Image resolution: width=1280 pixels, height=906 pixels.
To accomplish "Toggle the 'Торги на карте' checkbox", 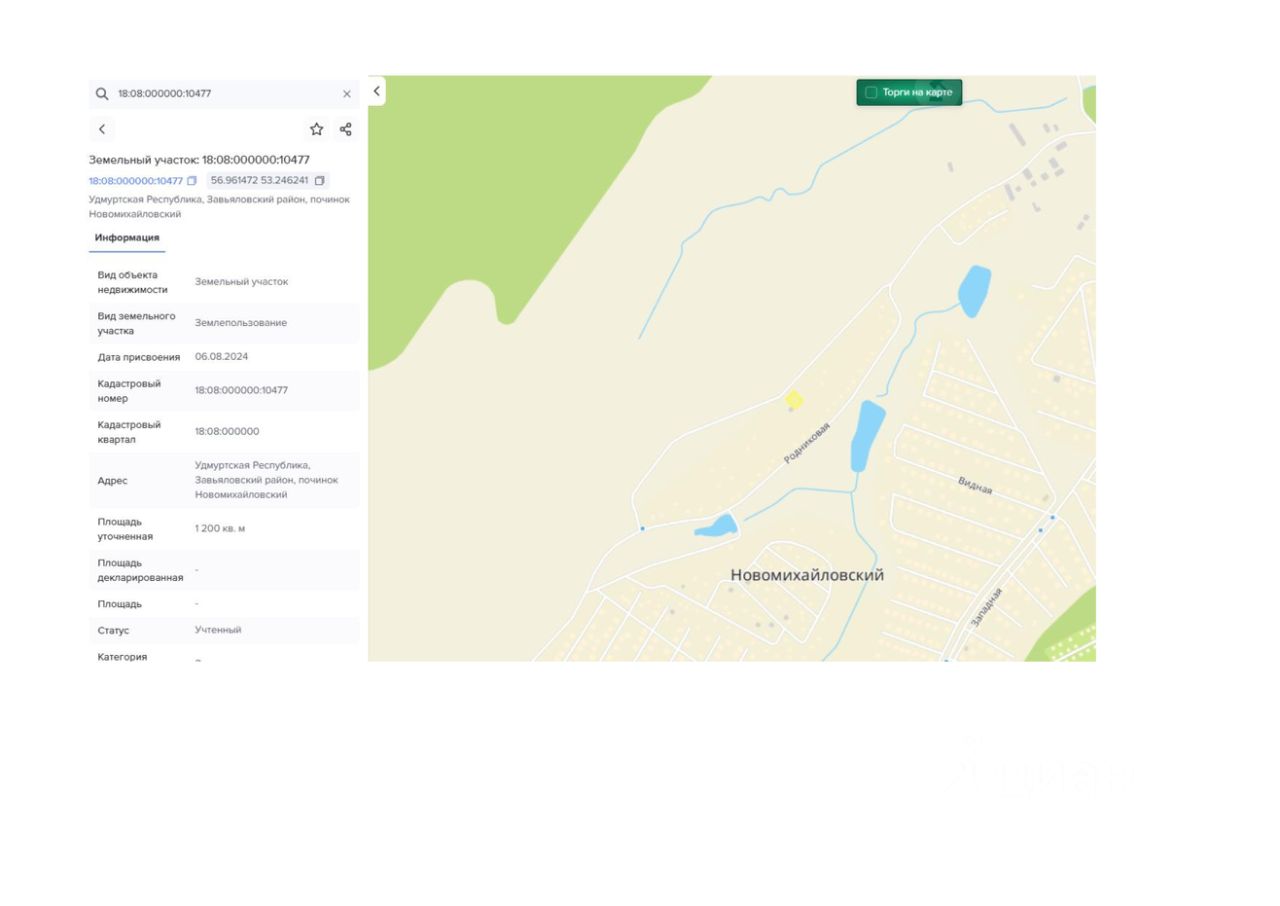I will pyautogui.click(x=871, y=92).
